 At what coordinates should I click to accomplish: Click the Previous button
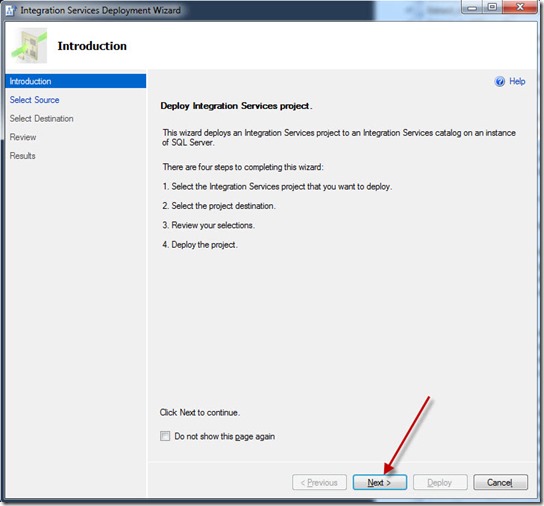click(x=319, y=482)
